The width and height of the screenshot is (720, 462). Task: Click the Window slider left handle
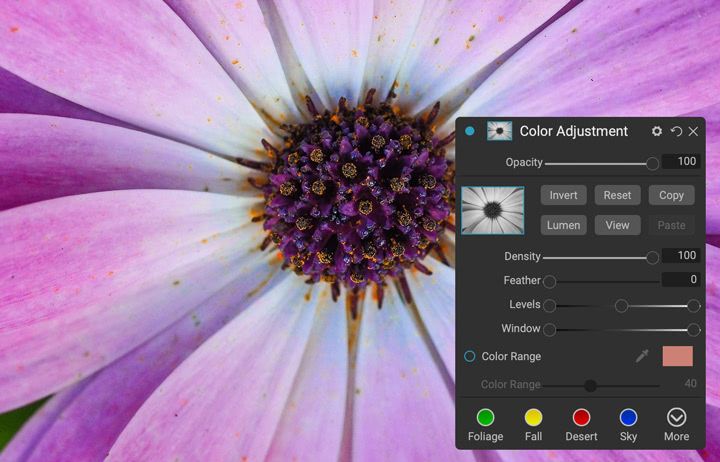click(x=550, y=330)
